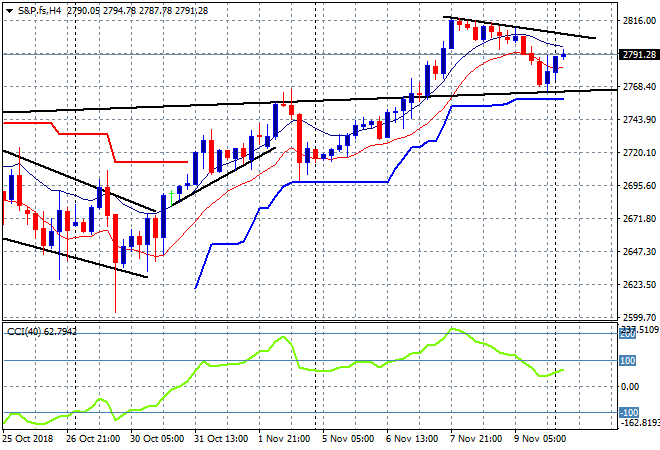
Task: Click the time label 5 Nov 05:00
Action: click(x=348, y=439)
